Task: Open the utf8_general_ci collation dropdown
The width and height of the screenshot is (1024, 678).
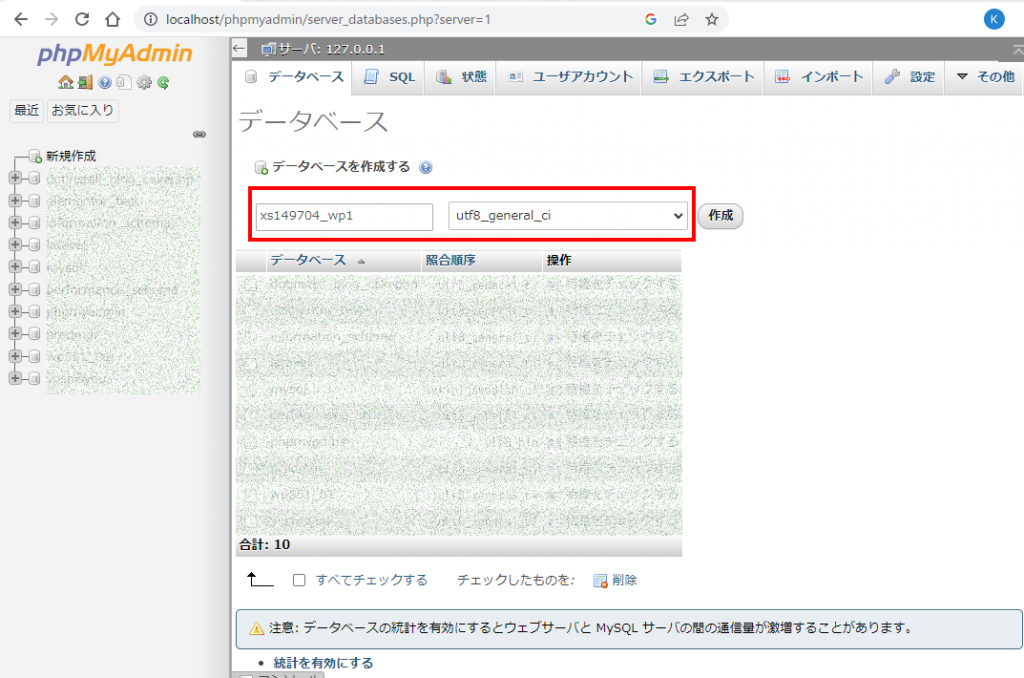Action: pyautogui.click(x=568, y=216)
